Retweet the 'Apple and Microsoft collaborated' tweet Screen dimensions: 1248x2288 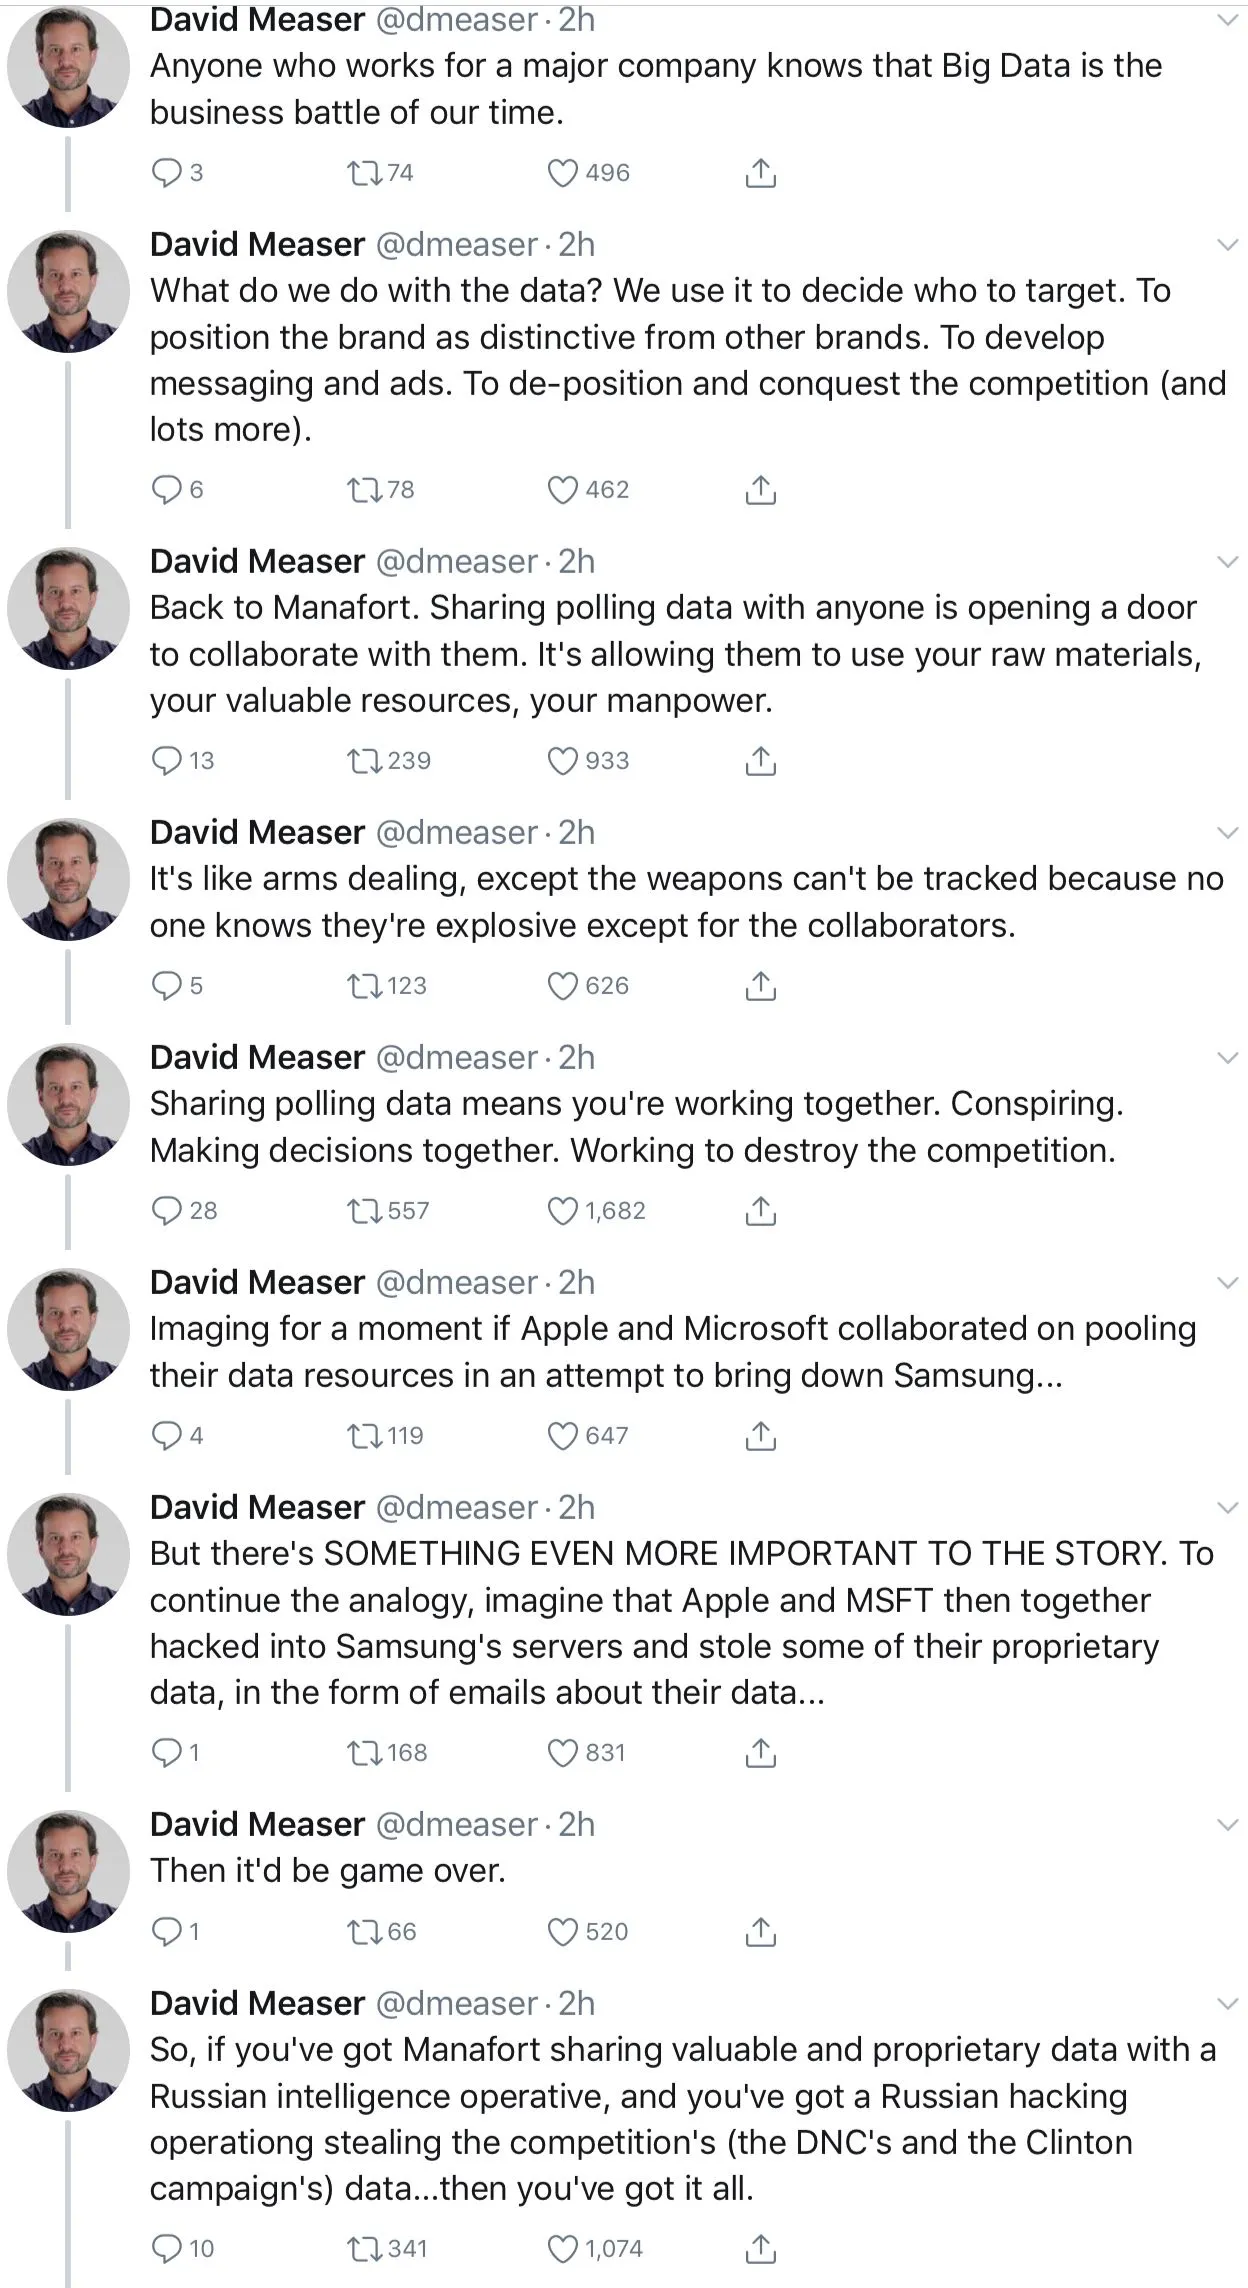pyautogui.click(x=364, y=1436)
